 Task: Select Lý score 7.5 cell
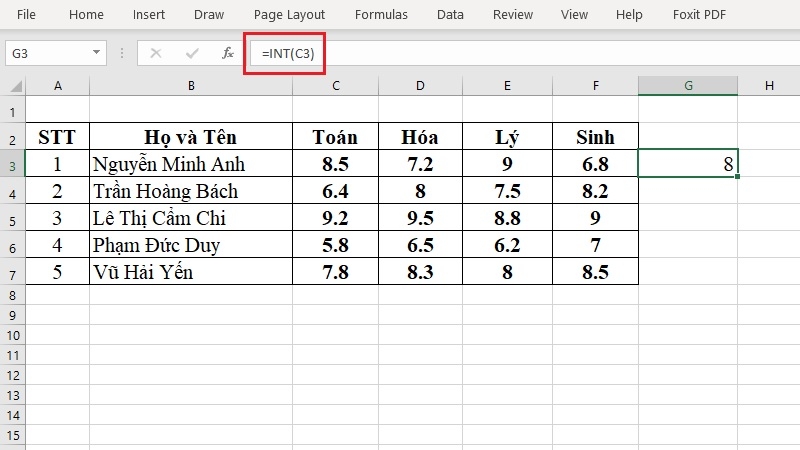point(507,190)
